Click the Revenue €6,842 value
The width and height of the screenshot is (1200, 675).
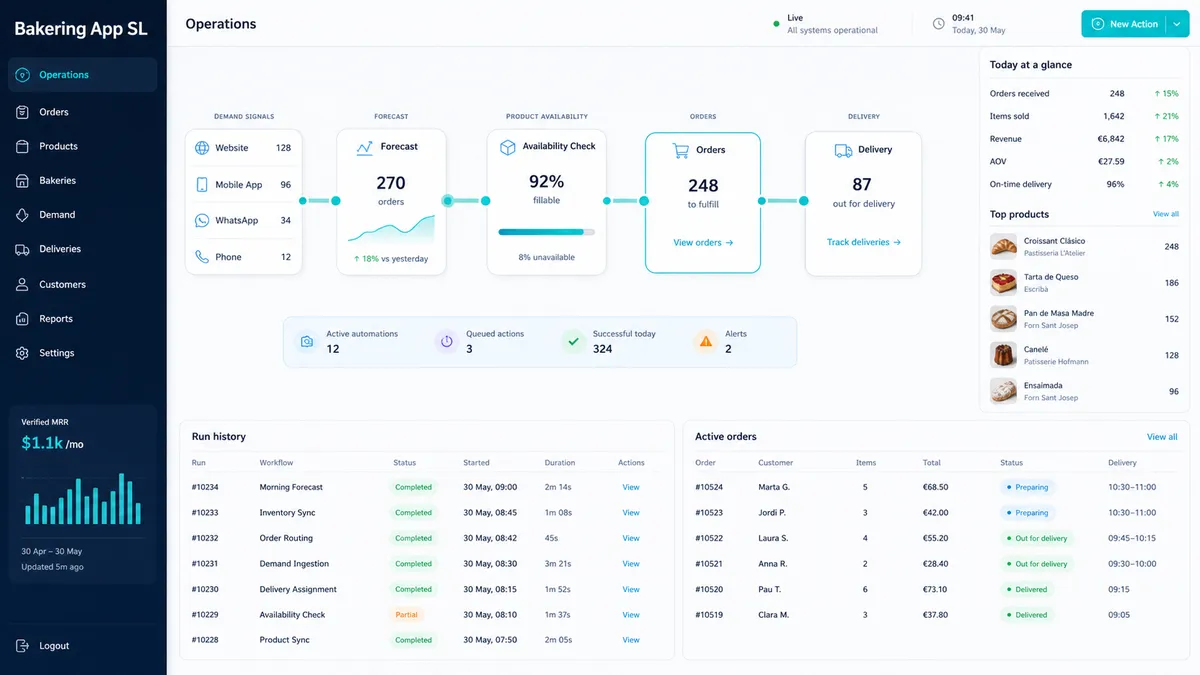point(1110,139)
